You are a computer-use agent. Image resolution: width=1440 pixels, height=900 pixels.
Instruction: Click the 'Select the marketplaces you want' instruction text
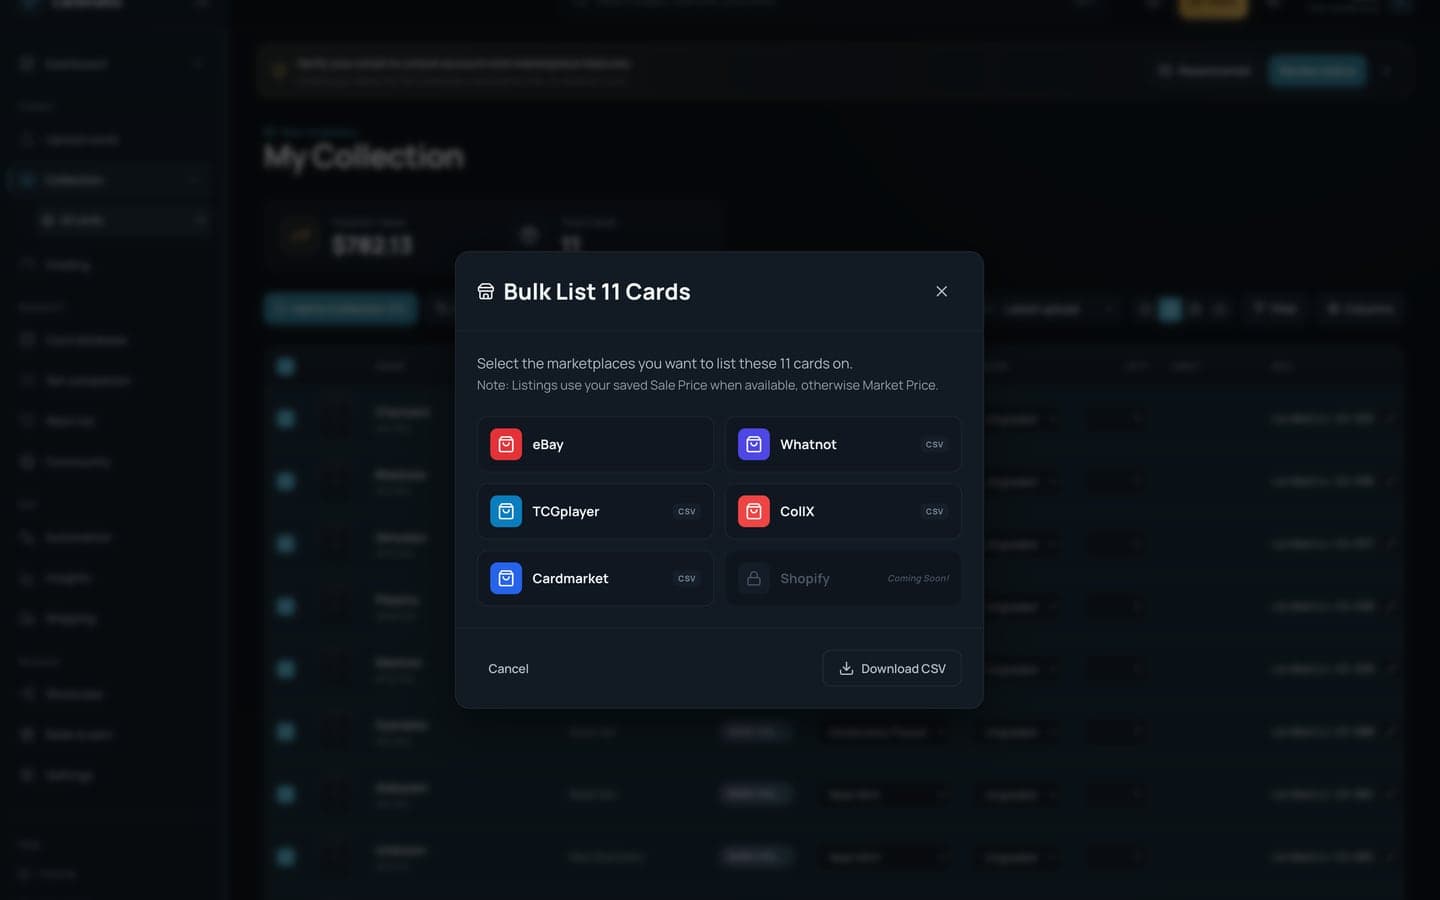(665, 363)
